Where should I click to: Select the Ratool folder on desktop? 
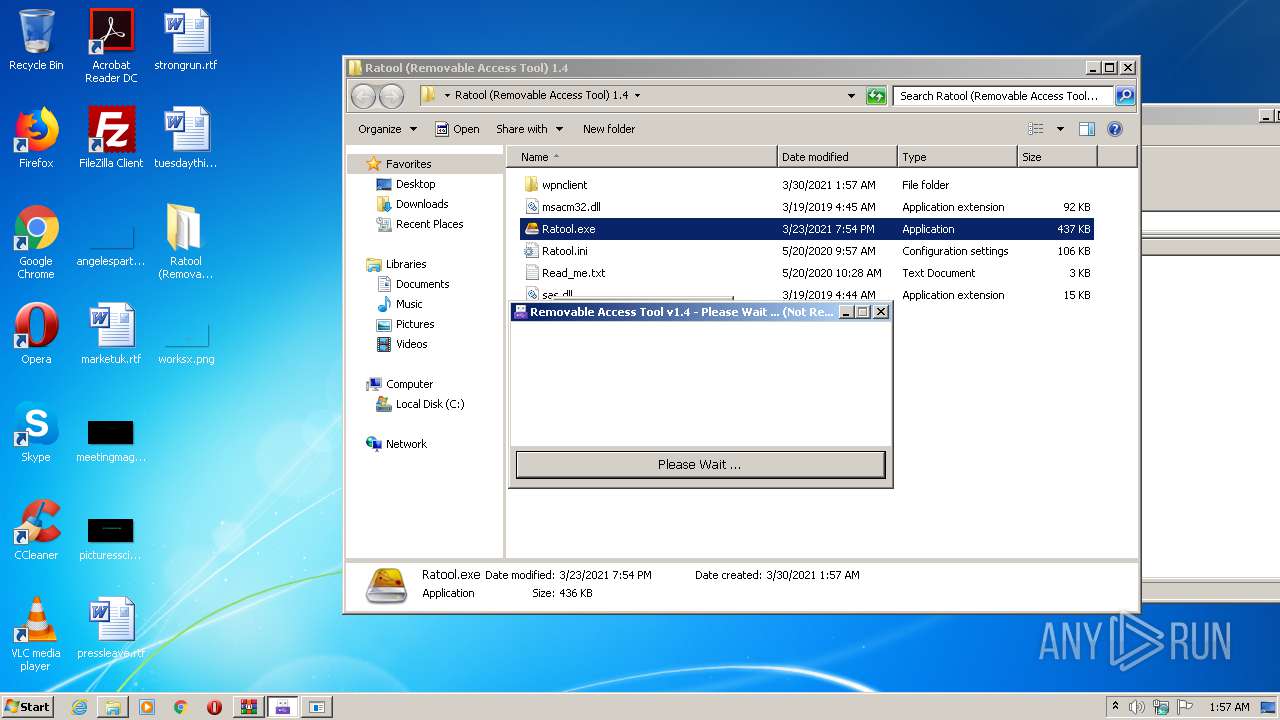pyautogui.click(x=186, y=242)
